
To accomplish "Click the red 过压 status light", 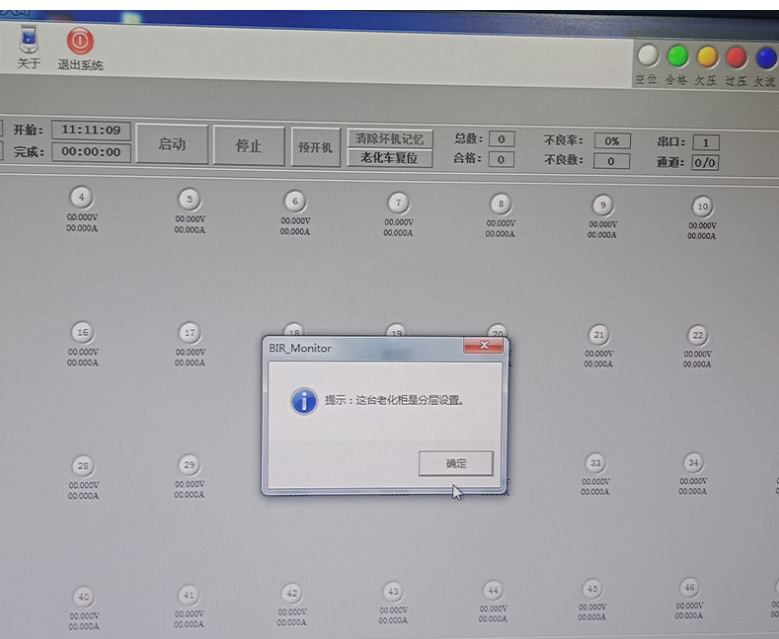I will pos(736,58).
